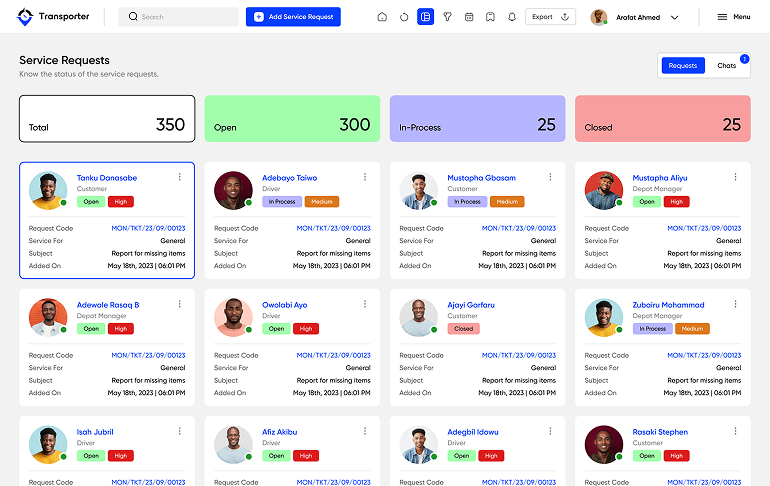Click Medium priority badge on Zubairu Mohammad card

click(x=692, y=329)
